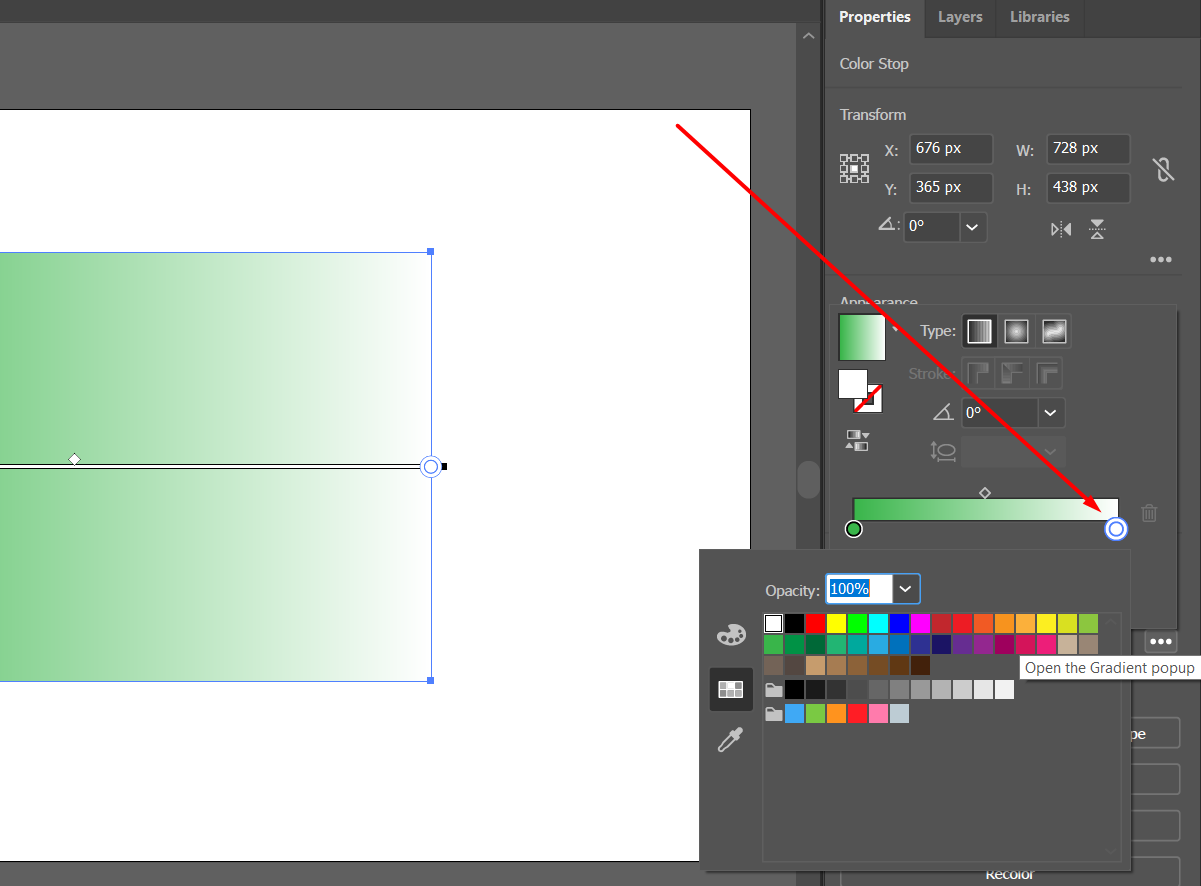This screenshot has width=1201, height=886.
Task: Select the Linear gradient type
Action: [979, 330]
